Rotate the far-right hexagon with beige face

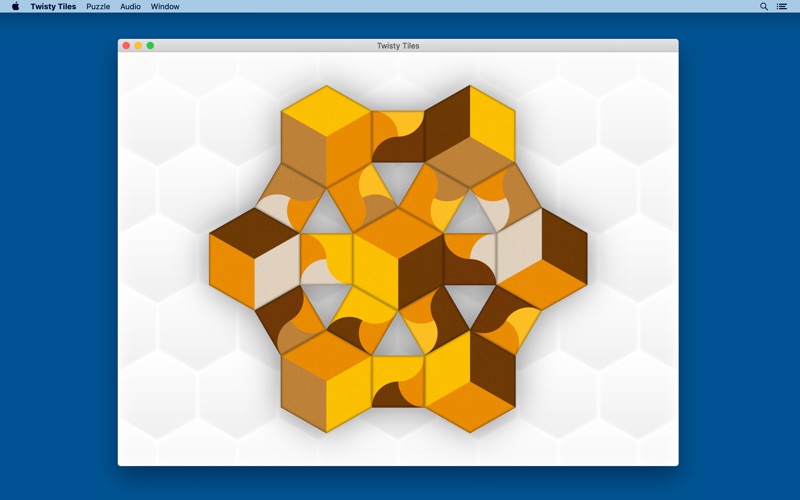point(541,259)
